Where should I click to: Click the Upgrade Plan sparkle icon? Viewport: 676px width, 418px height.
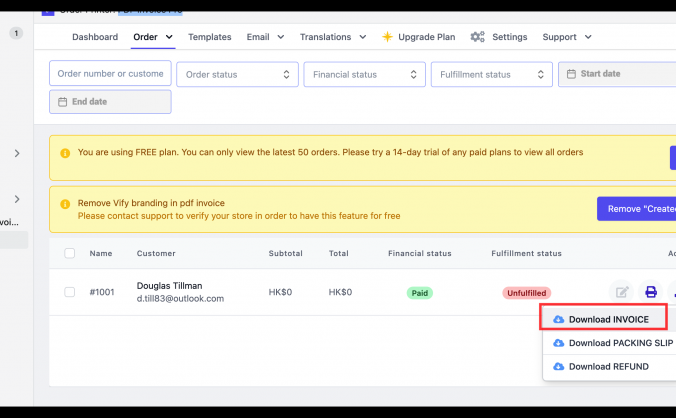[x=387, y=37]
